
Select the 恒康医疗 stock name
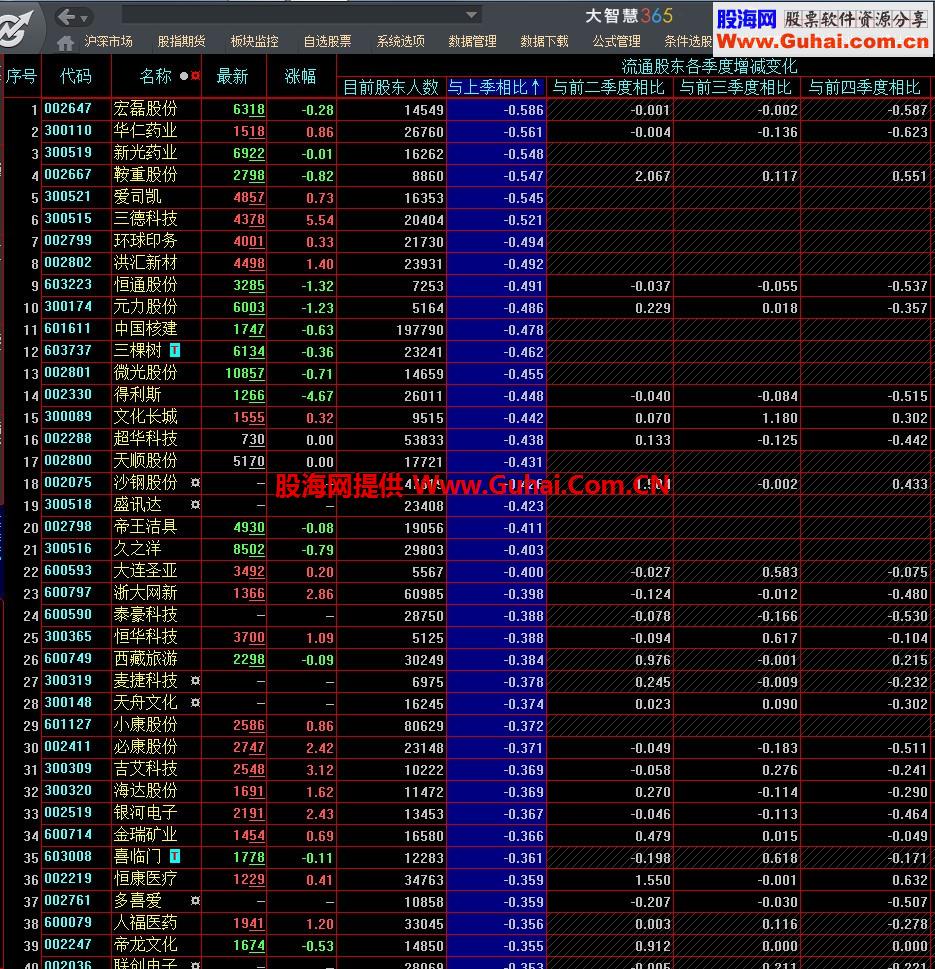click(x=145, y=878)
